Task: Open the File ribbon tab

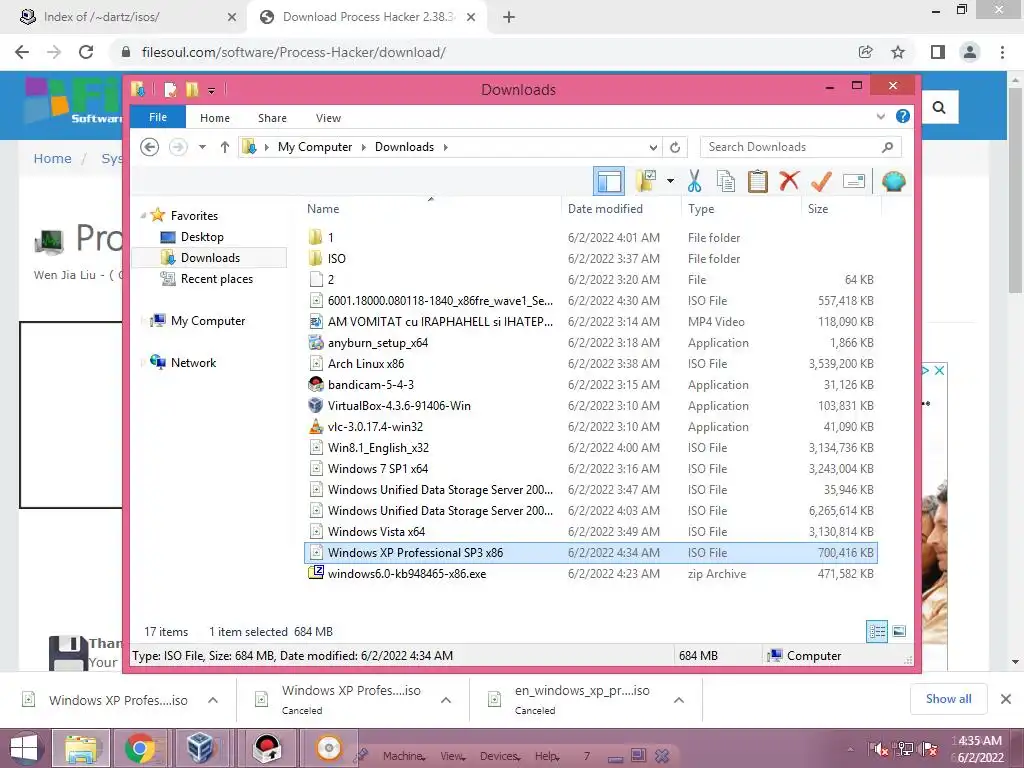Action: [x=158, y=117]
